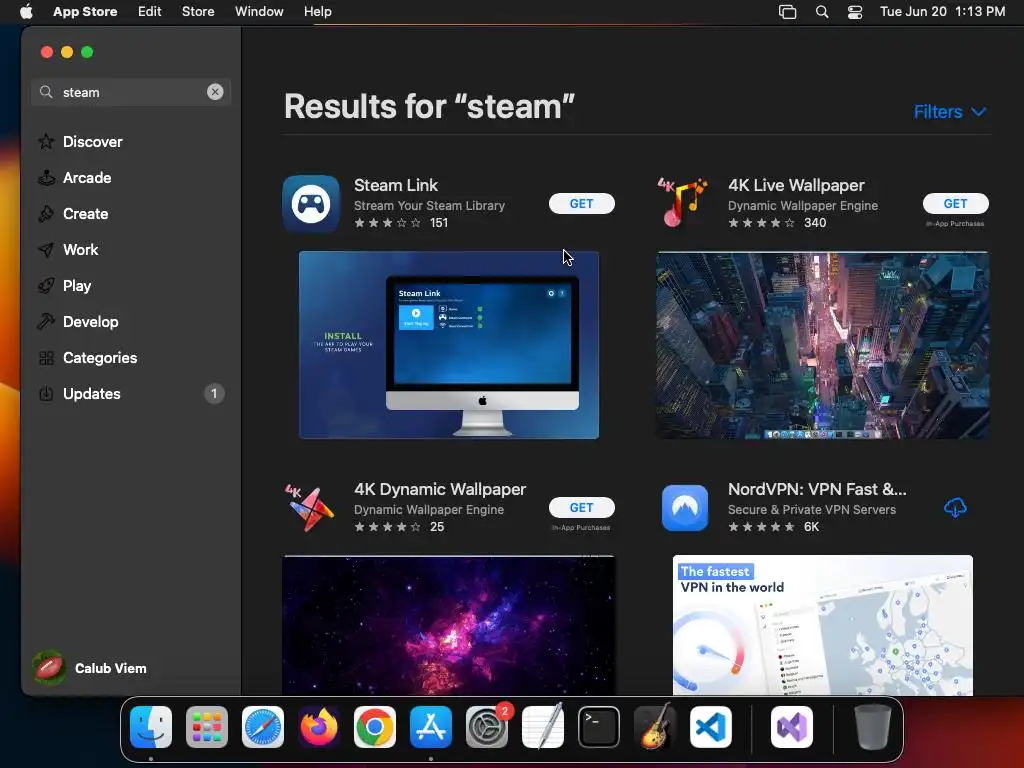Launch GarageBand from the Dock

point(655,727)
